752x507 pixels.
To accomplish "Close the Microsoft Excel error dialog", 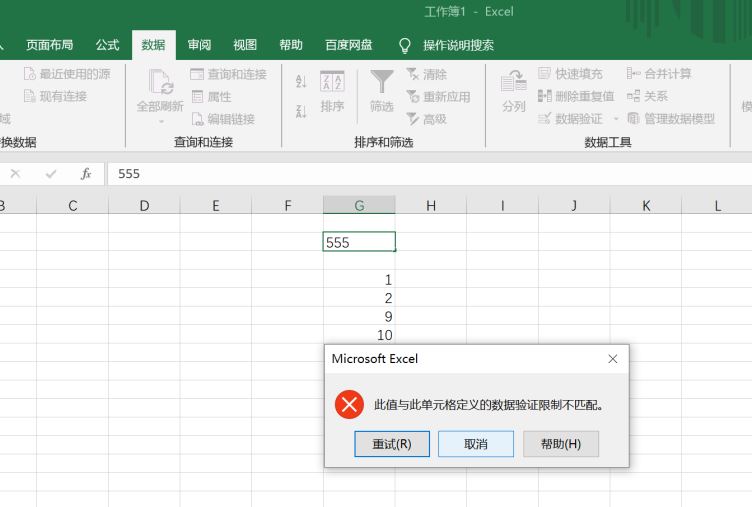I will coord(612,359).
